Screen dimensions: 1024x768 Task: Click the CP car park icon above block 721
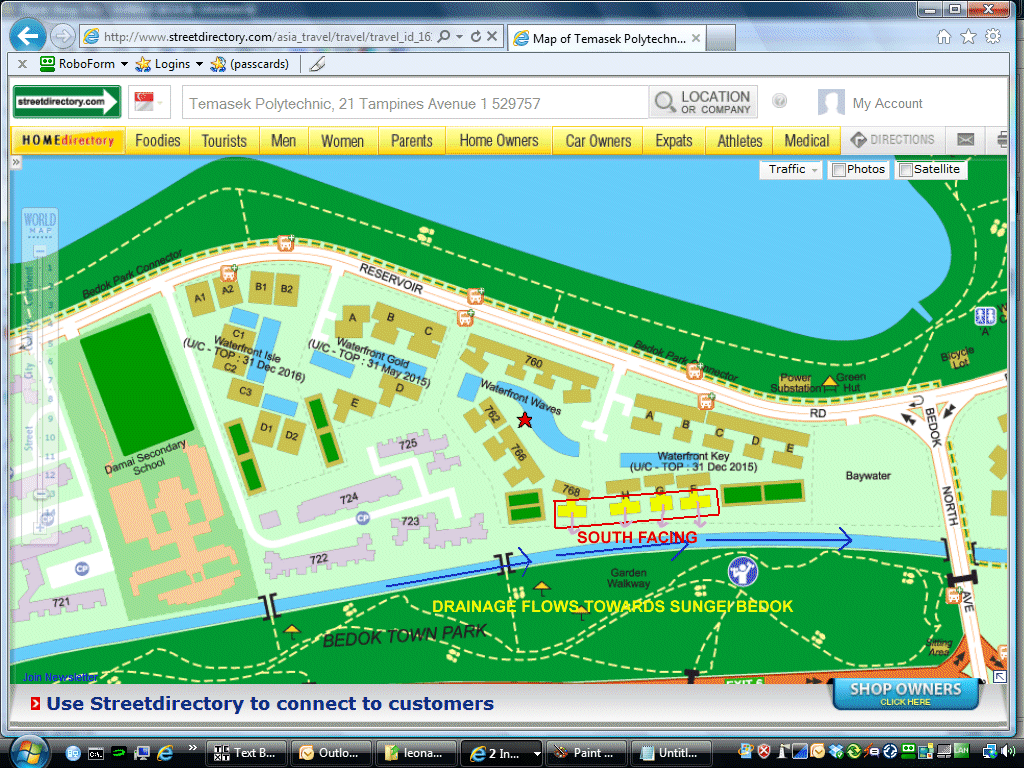[x=82, y=569]
